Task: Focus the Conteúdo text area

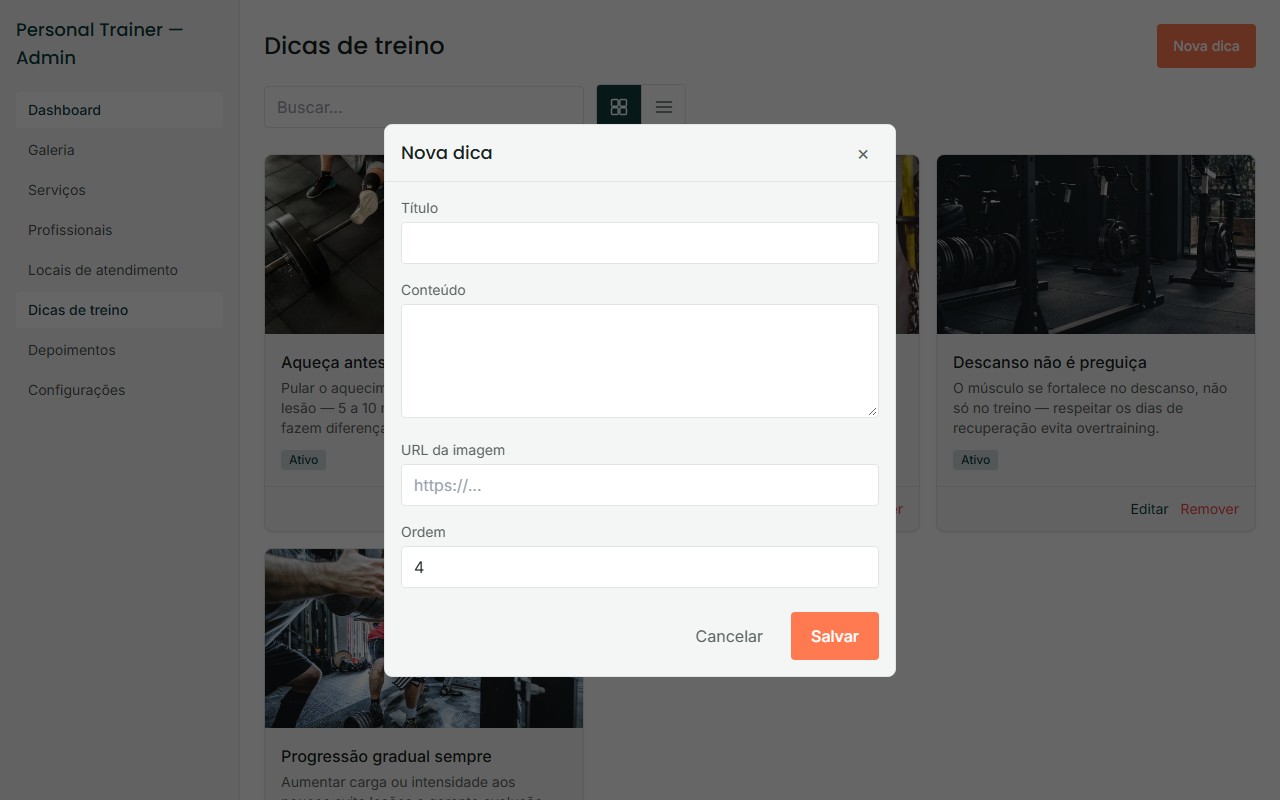Action: click(x=640, y=361)
